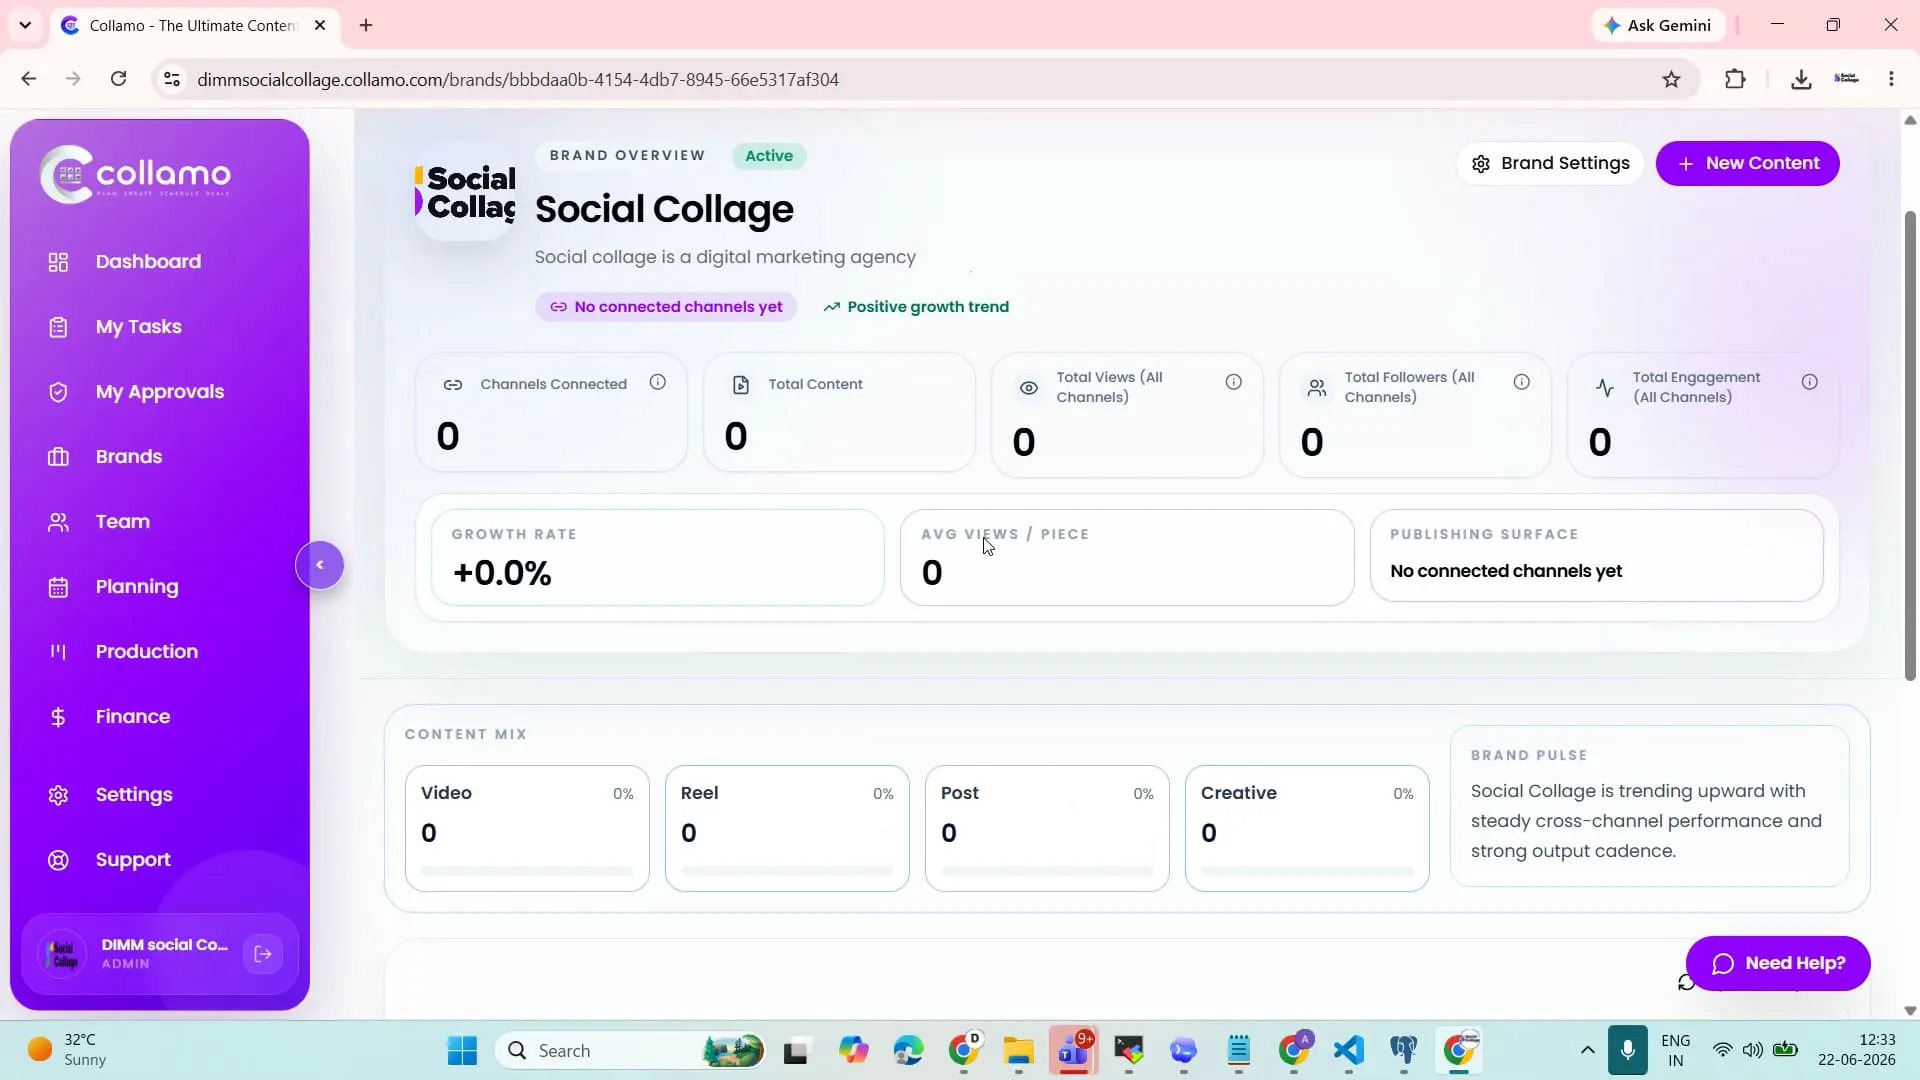Go to My Tasks in sidebar
1920x1080 pixels.
point(138,327)
